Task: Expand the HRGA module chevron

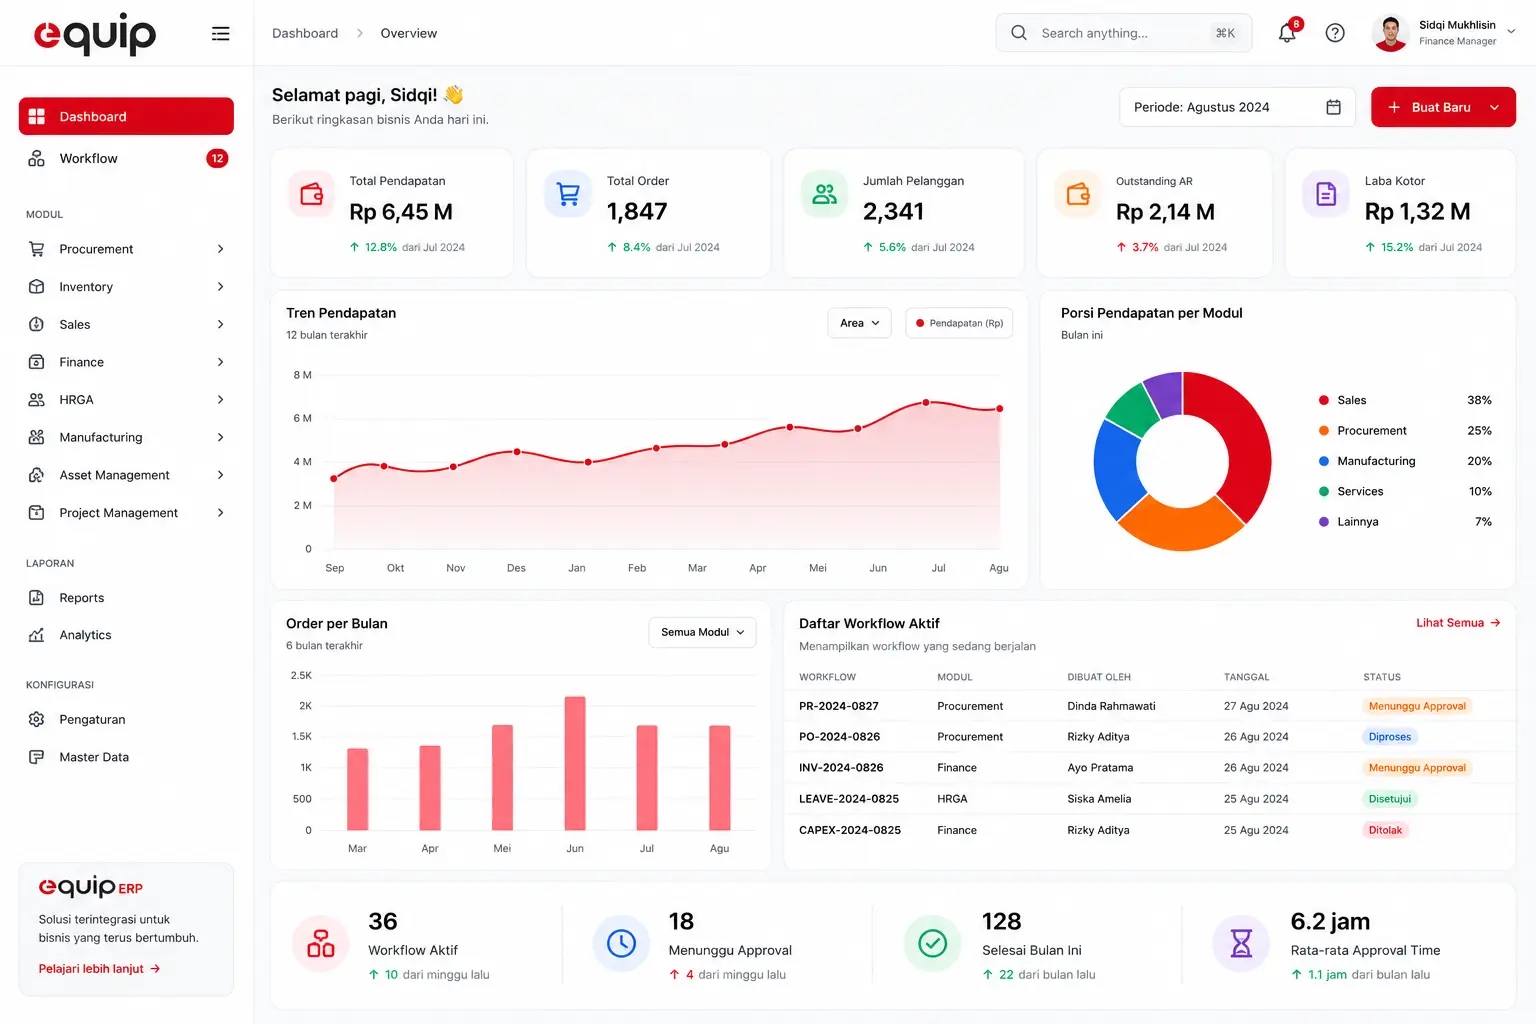Action: tap(221, 400)
